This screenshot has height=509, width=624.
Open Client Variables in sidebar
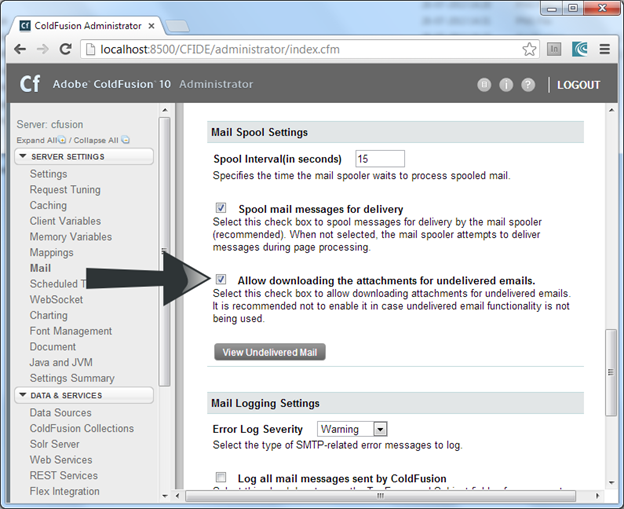coord(65,221)
